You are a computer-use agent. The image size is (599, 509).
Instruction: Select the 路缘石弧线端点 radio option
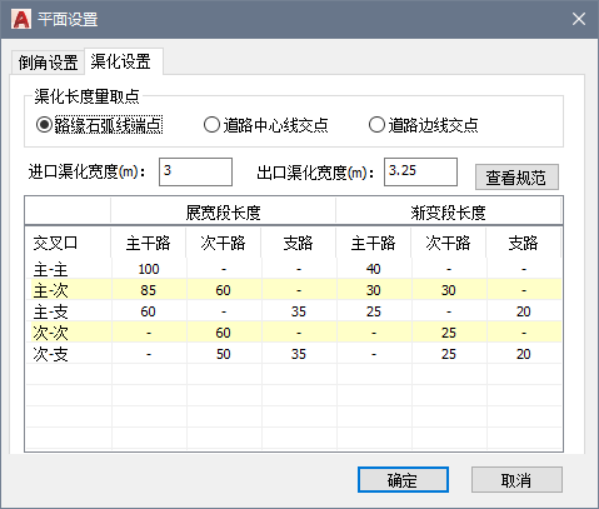(x=99, y=125)
